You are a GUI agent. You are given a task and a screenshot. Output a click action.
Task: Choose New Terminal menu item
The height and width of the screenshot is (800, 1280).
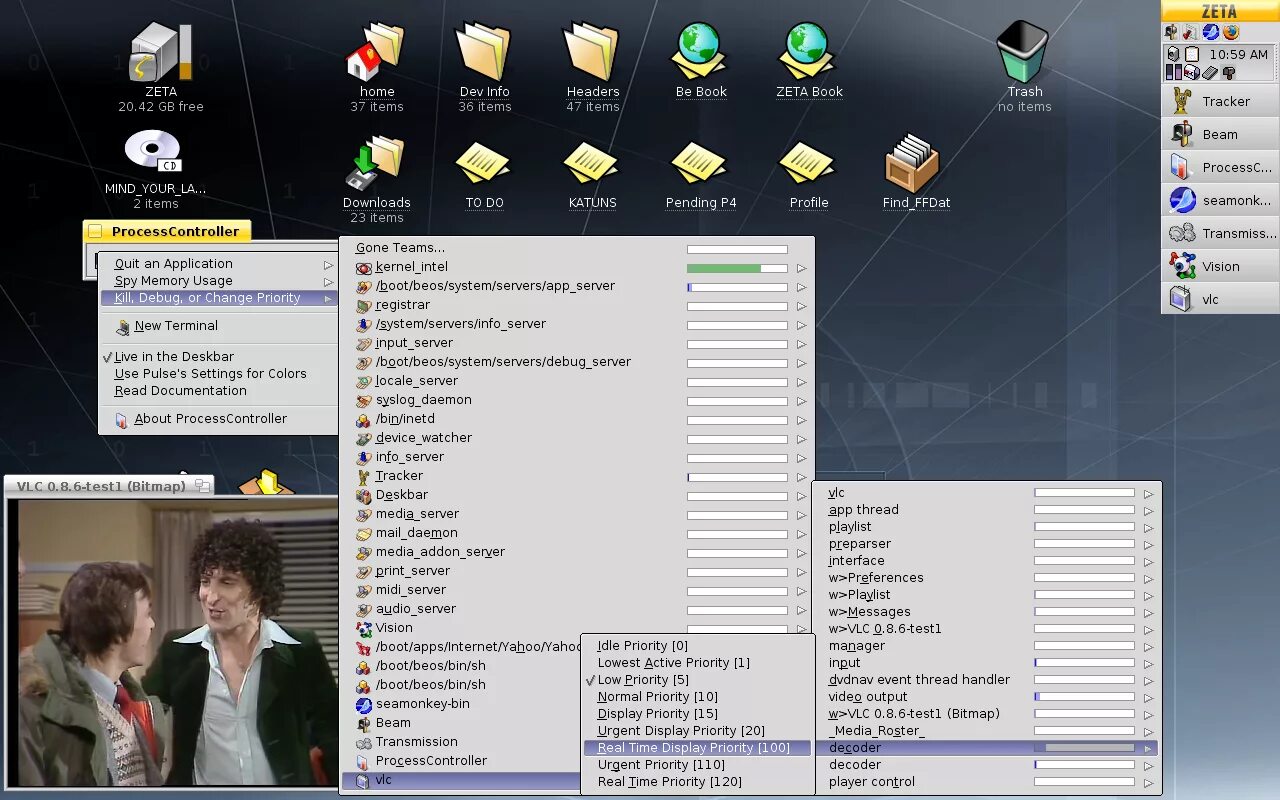pyautogui.click(x=218, y=326)
